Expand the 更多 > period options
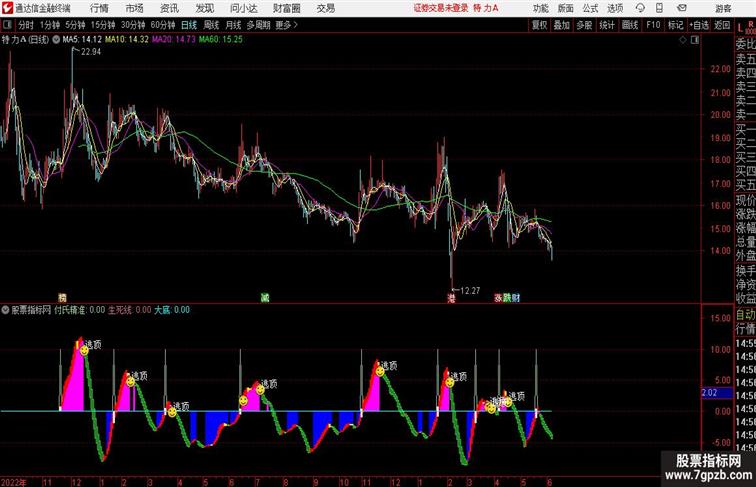756x487 pixels. [286, 25]
